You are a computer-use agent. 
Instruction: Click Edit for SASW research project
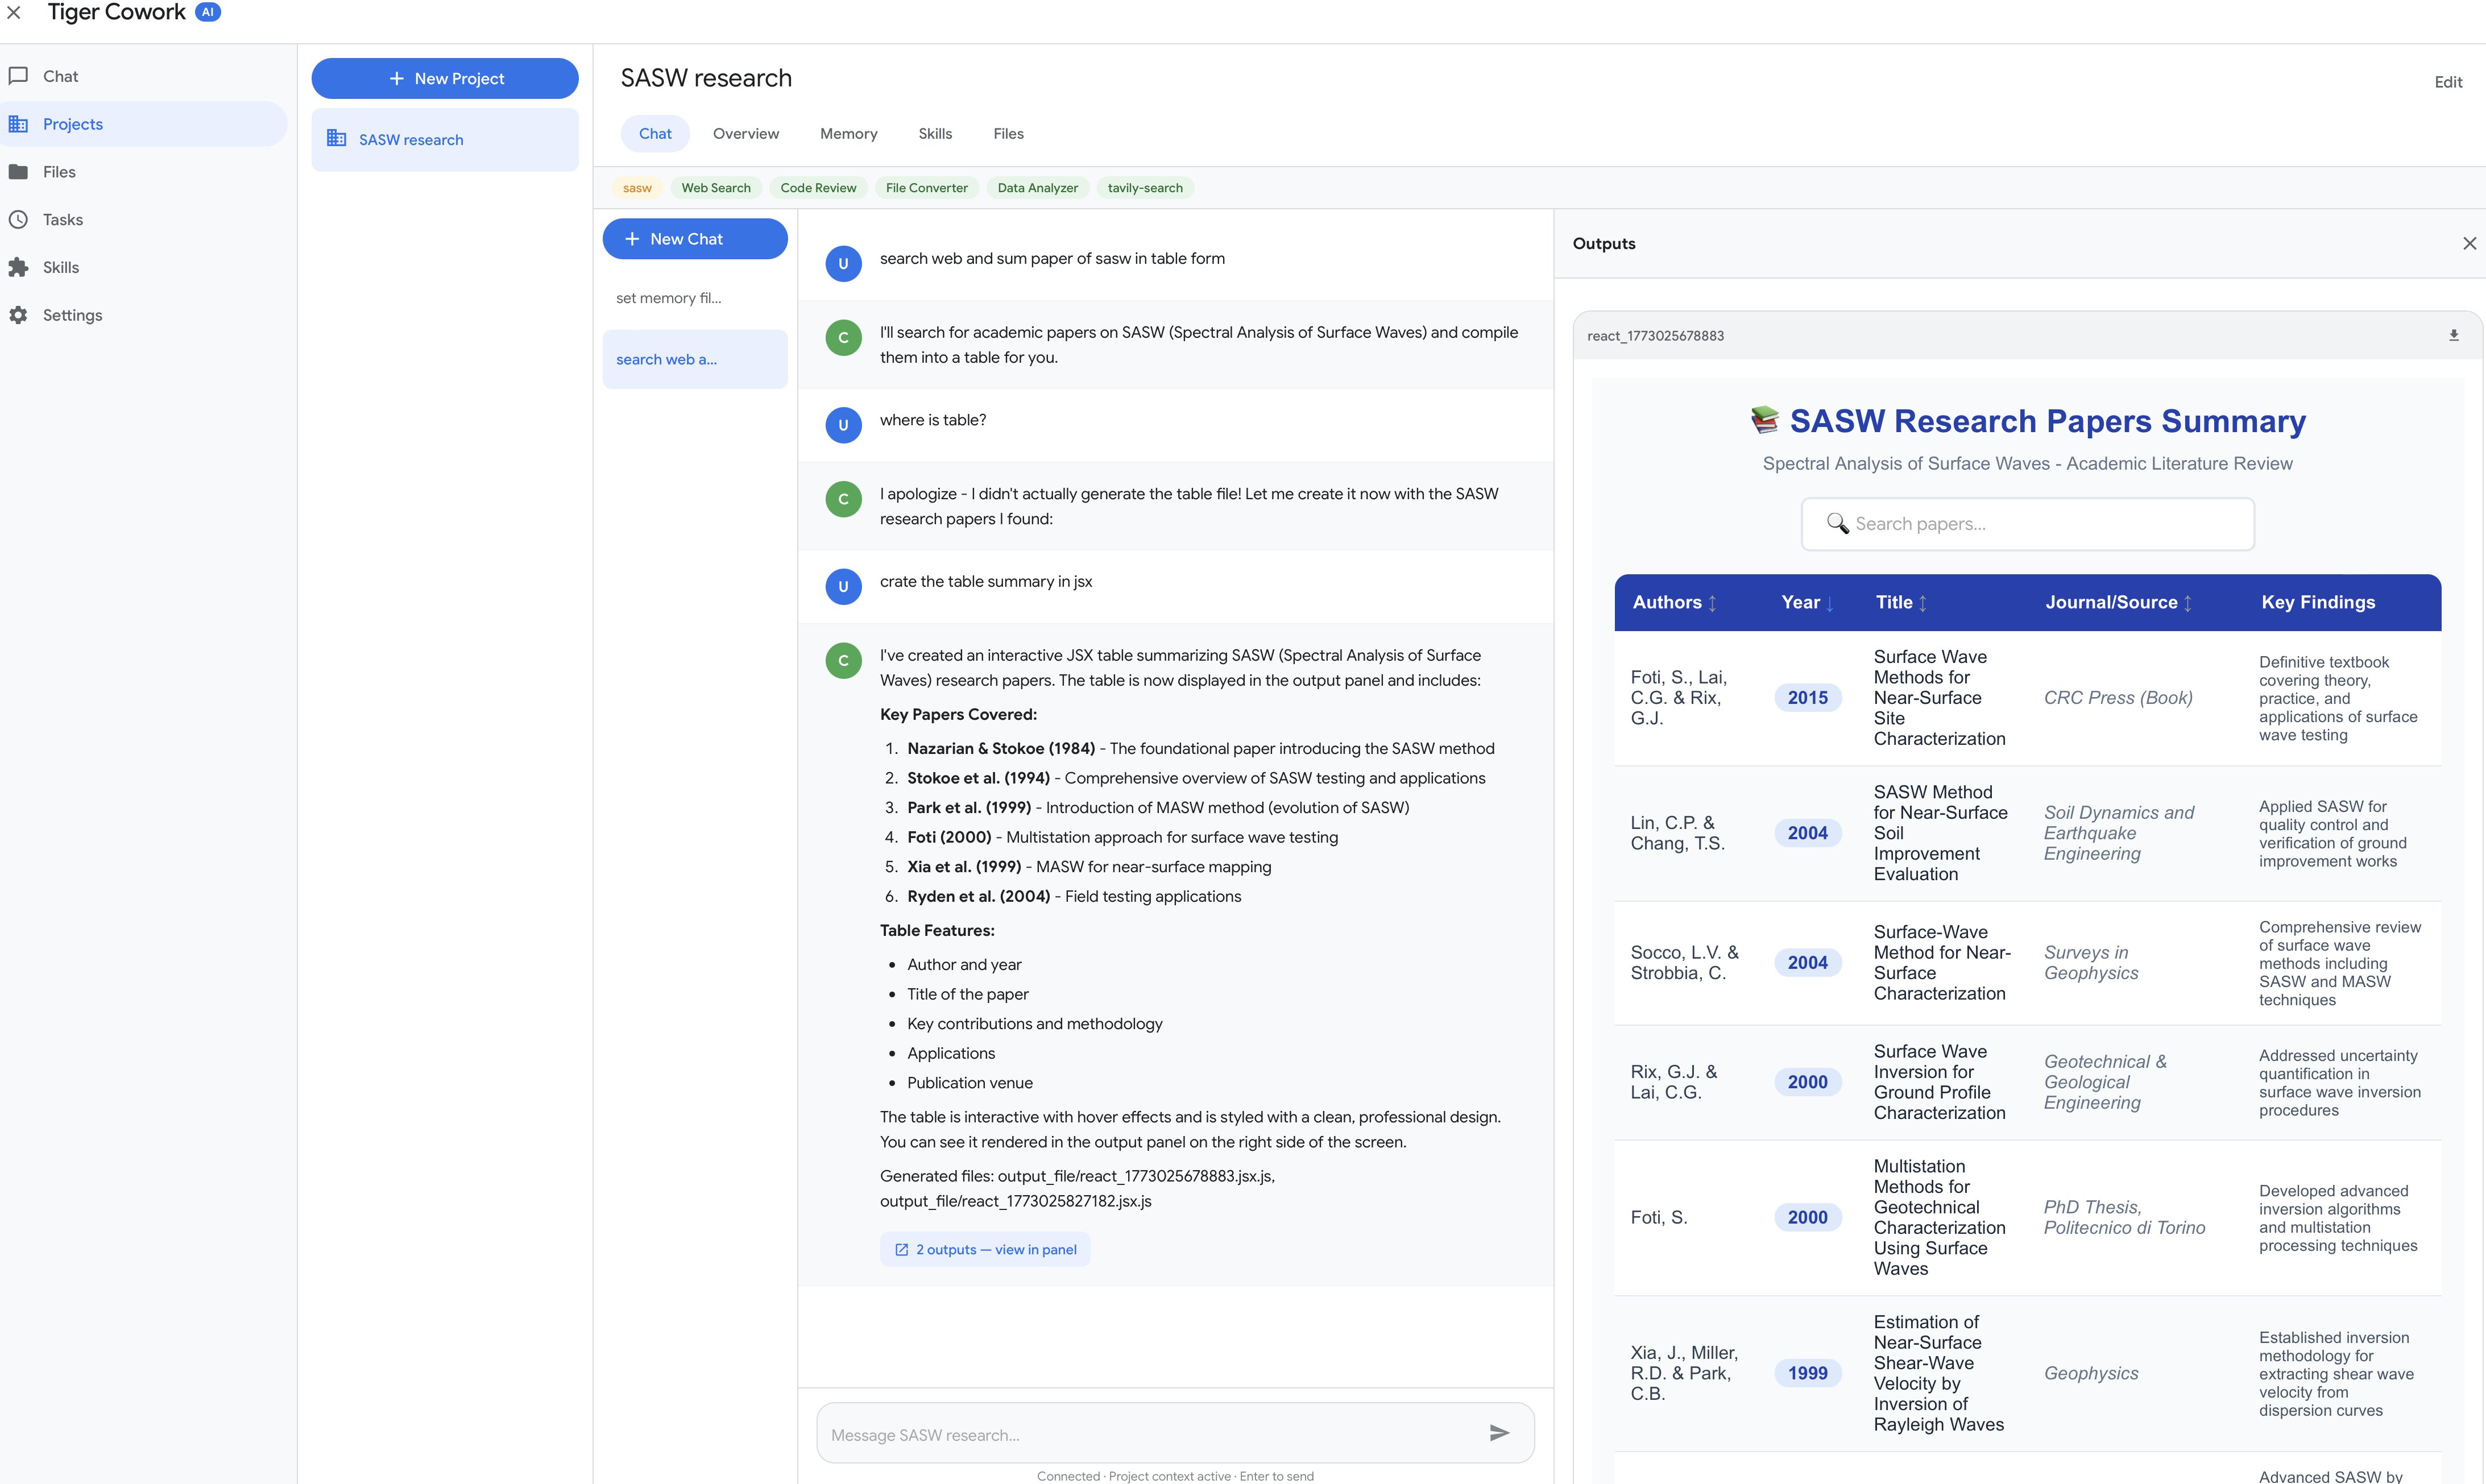point(2448,82)
